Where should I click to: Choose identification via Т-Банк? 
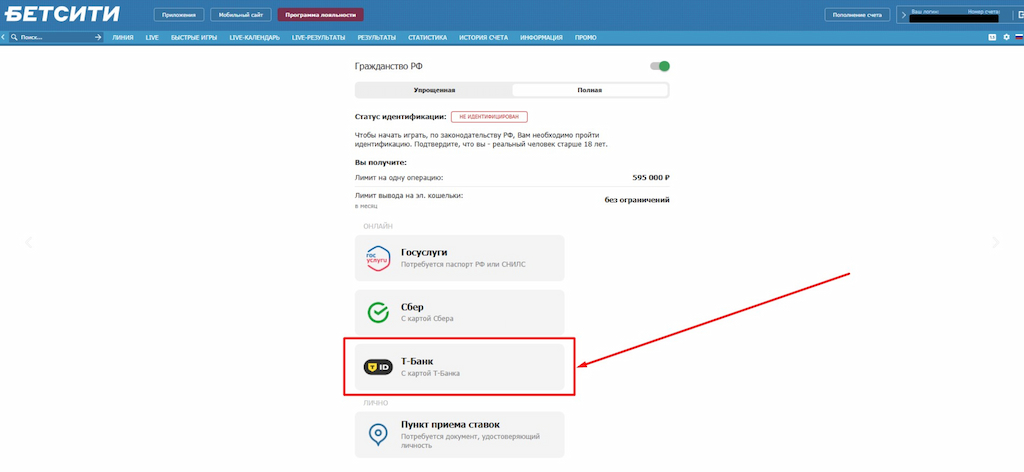(459, 367)
